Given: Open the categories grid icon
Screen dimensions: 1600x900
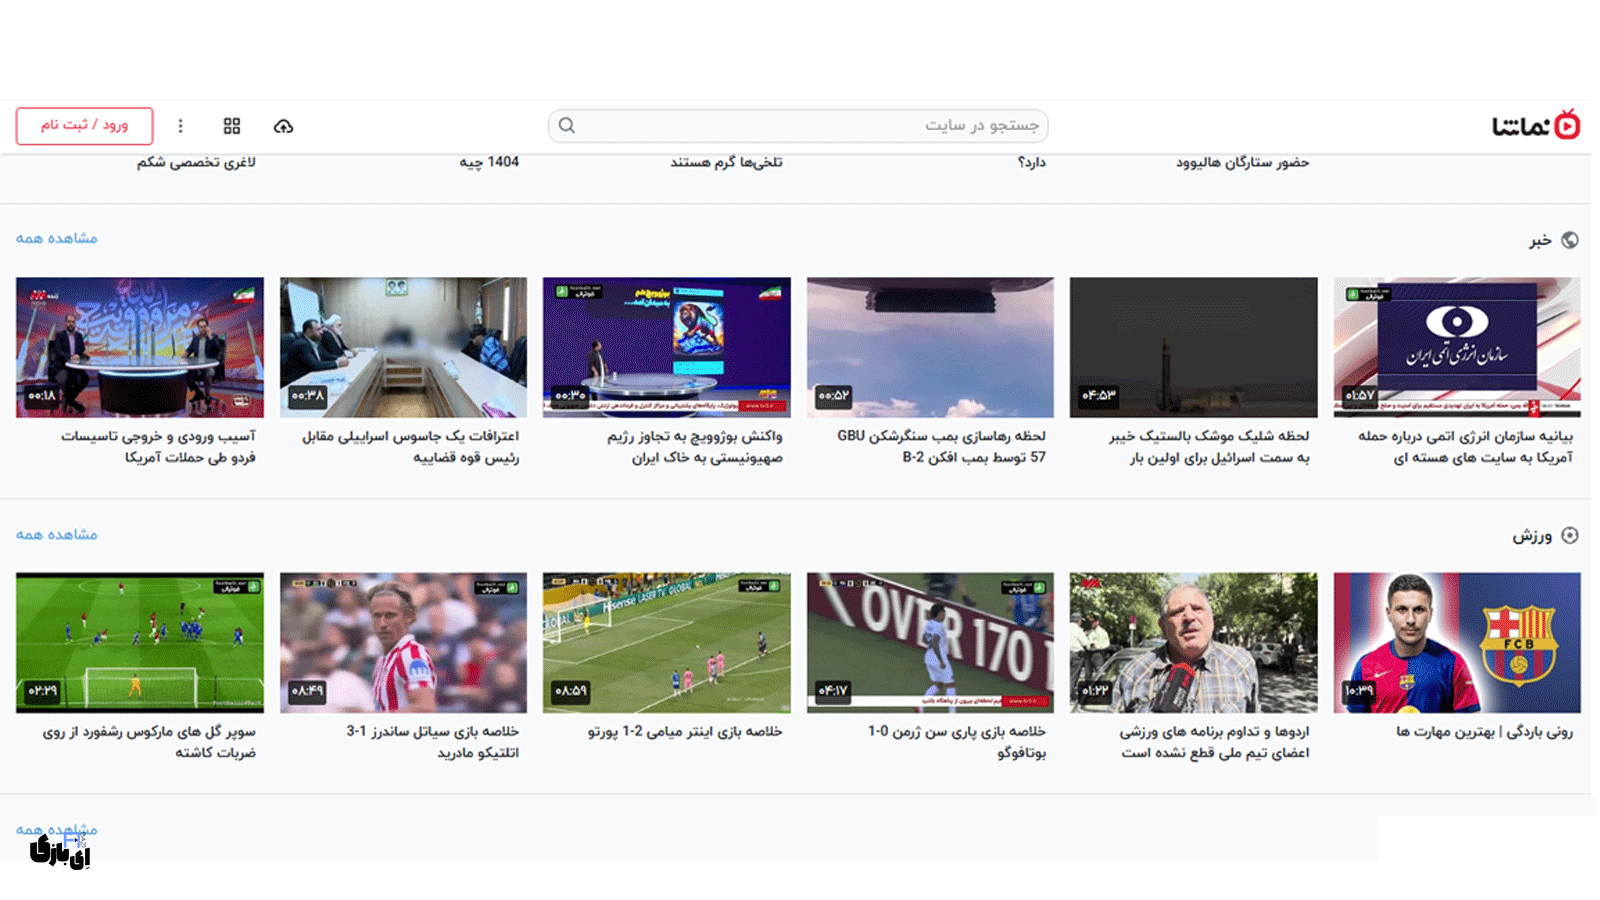Looking at the screenshot, I should coord(232,126).
